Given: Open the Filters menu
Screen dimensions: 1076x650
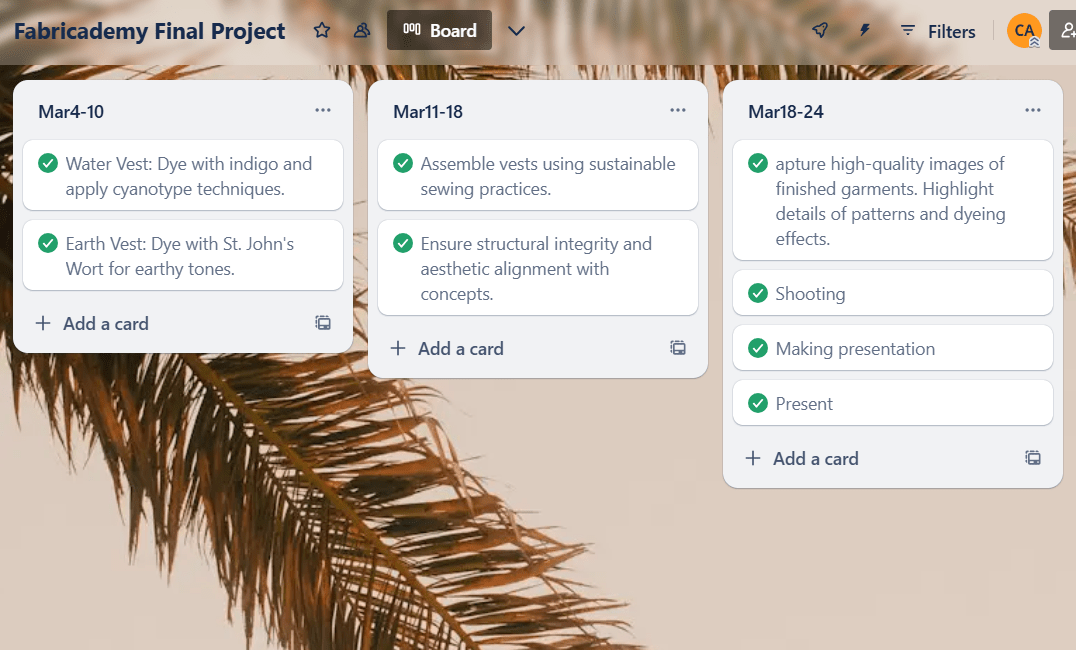Looking at the screenshot, I should point(937,31).
